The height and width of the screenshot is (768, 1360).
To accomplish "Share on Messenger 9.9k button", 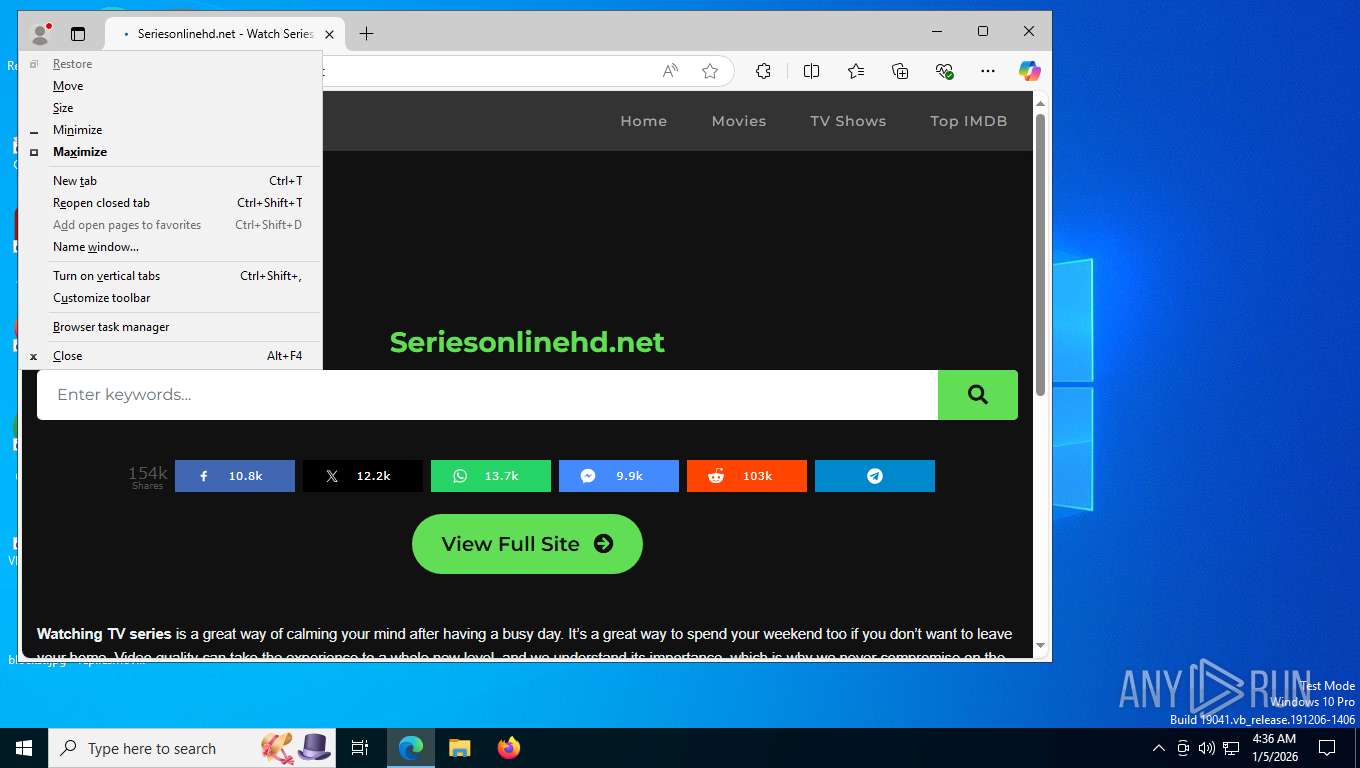I will [x=619, y=476].
